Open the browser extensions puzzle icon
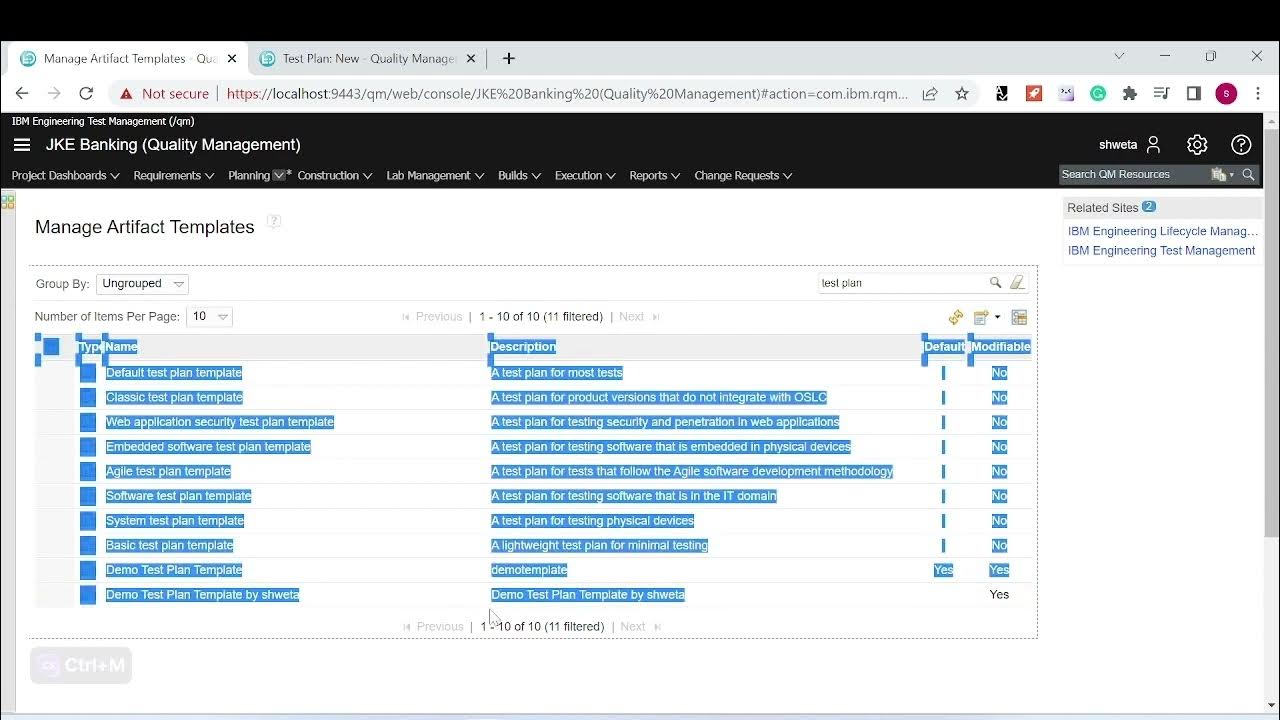Viewport: 1280px width, 720px height. 1130,93
